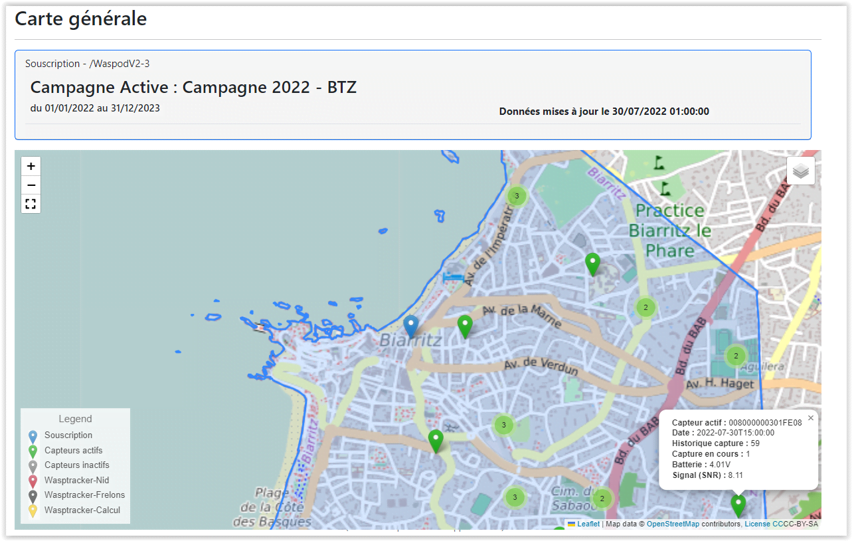Select green sensor pin left of Practice Biarritz

(x=593, y=264)
